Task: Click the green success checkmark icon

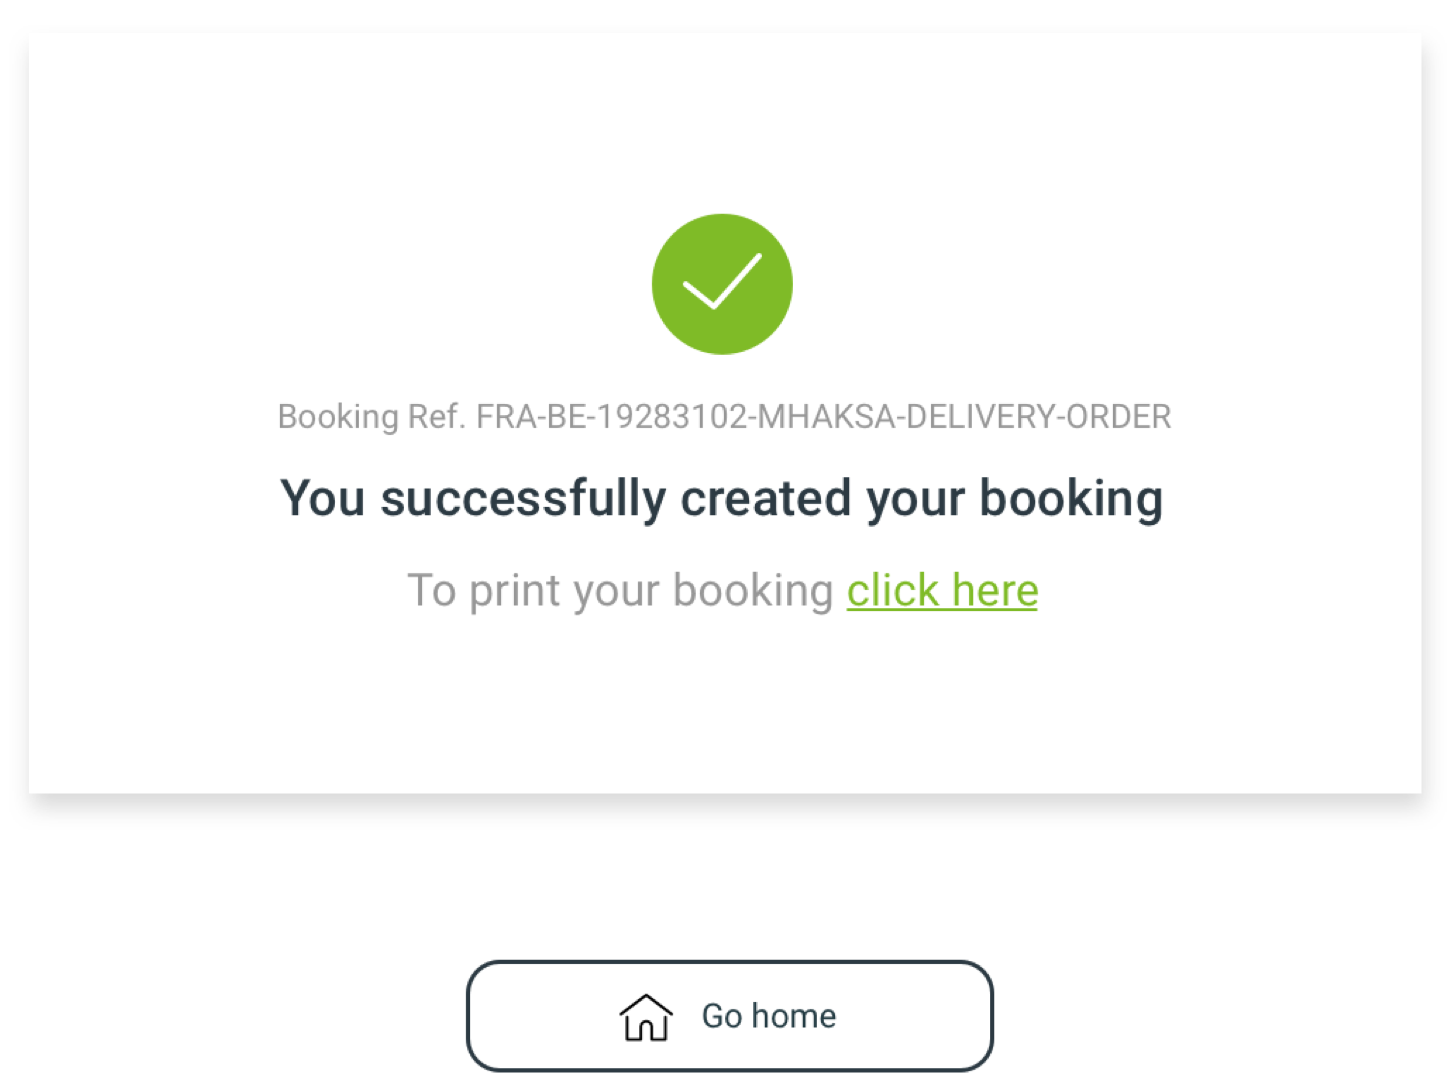Action: [722, 284]
